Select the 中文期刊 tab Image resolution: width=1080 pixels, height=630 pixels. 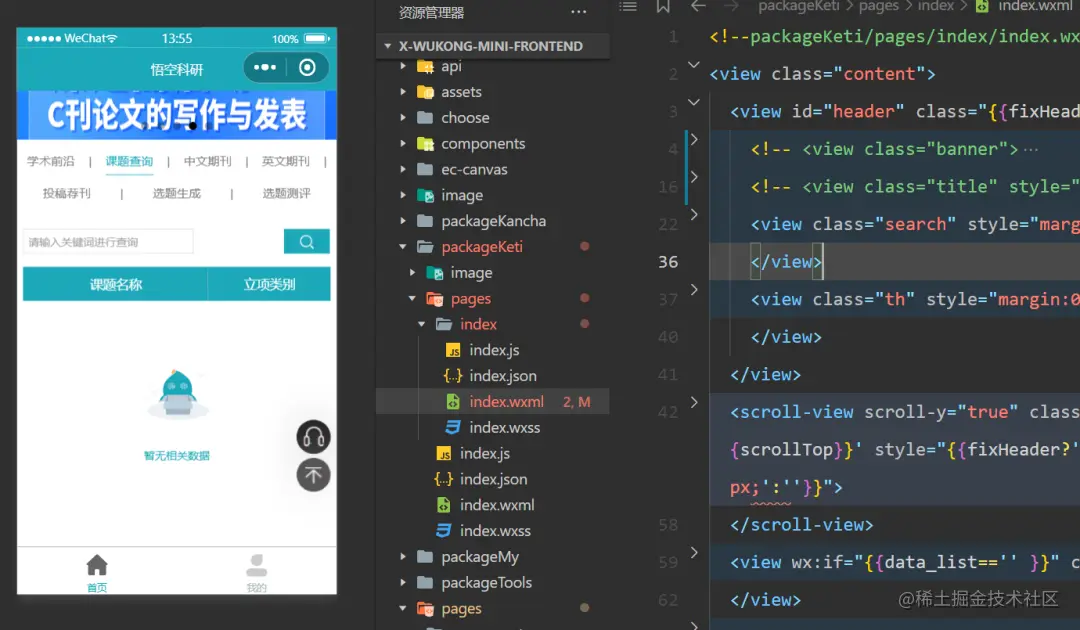coord(207,161)
